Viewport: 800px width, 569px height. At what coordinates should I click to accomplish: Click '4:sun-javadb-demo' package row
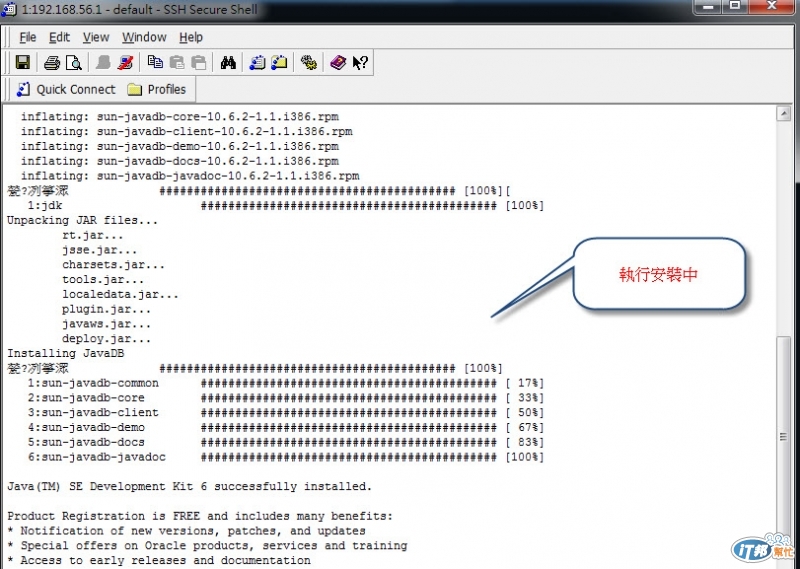coord(286,427)
